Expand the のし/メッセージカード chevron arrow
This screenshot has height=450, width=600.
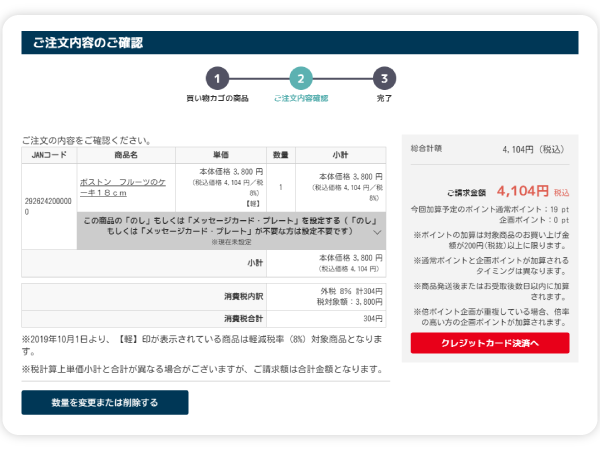click(377, 231)
